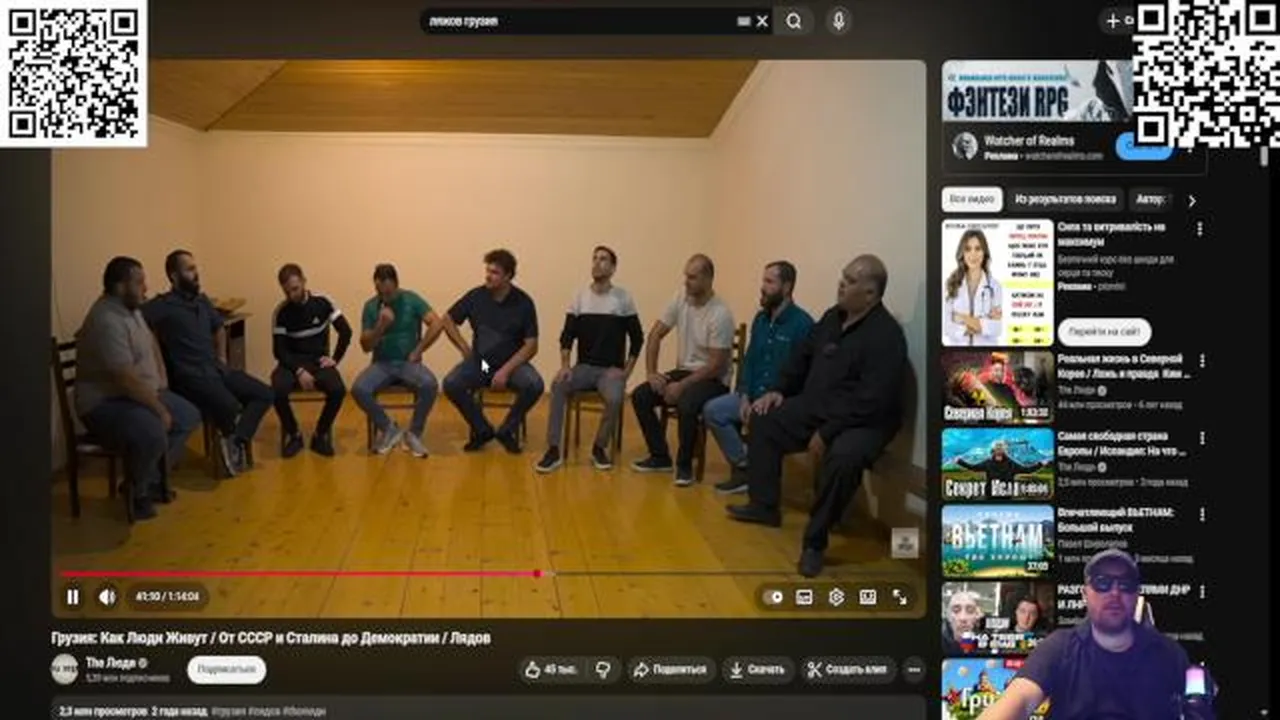Show more filter chips with the right arrow

1191,200
